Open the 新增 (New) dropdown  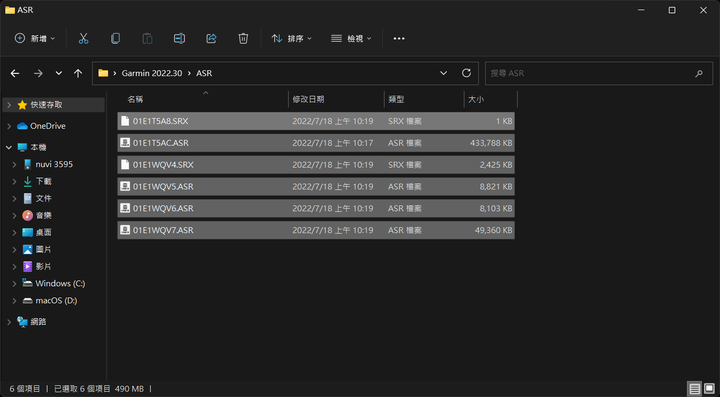(35, 39)
